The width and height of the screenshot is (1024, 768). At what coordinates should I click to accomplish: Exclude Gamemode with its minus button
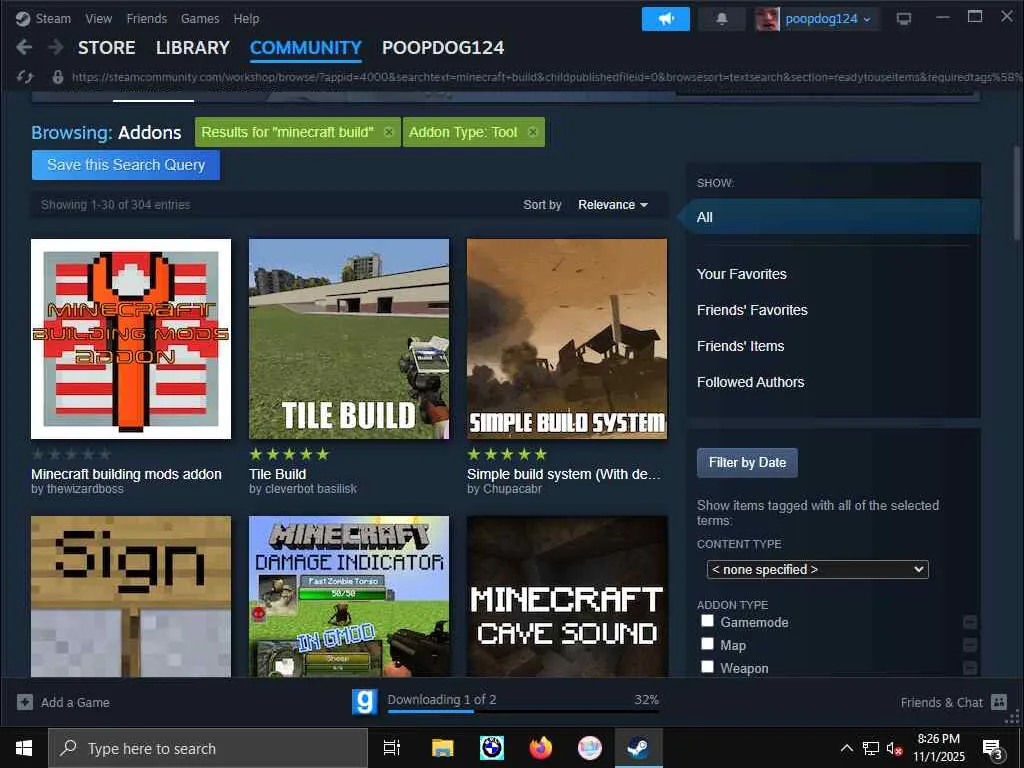970,622
